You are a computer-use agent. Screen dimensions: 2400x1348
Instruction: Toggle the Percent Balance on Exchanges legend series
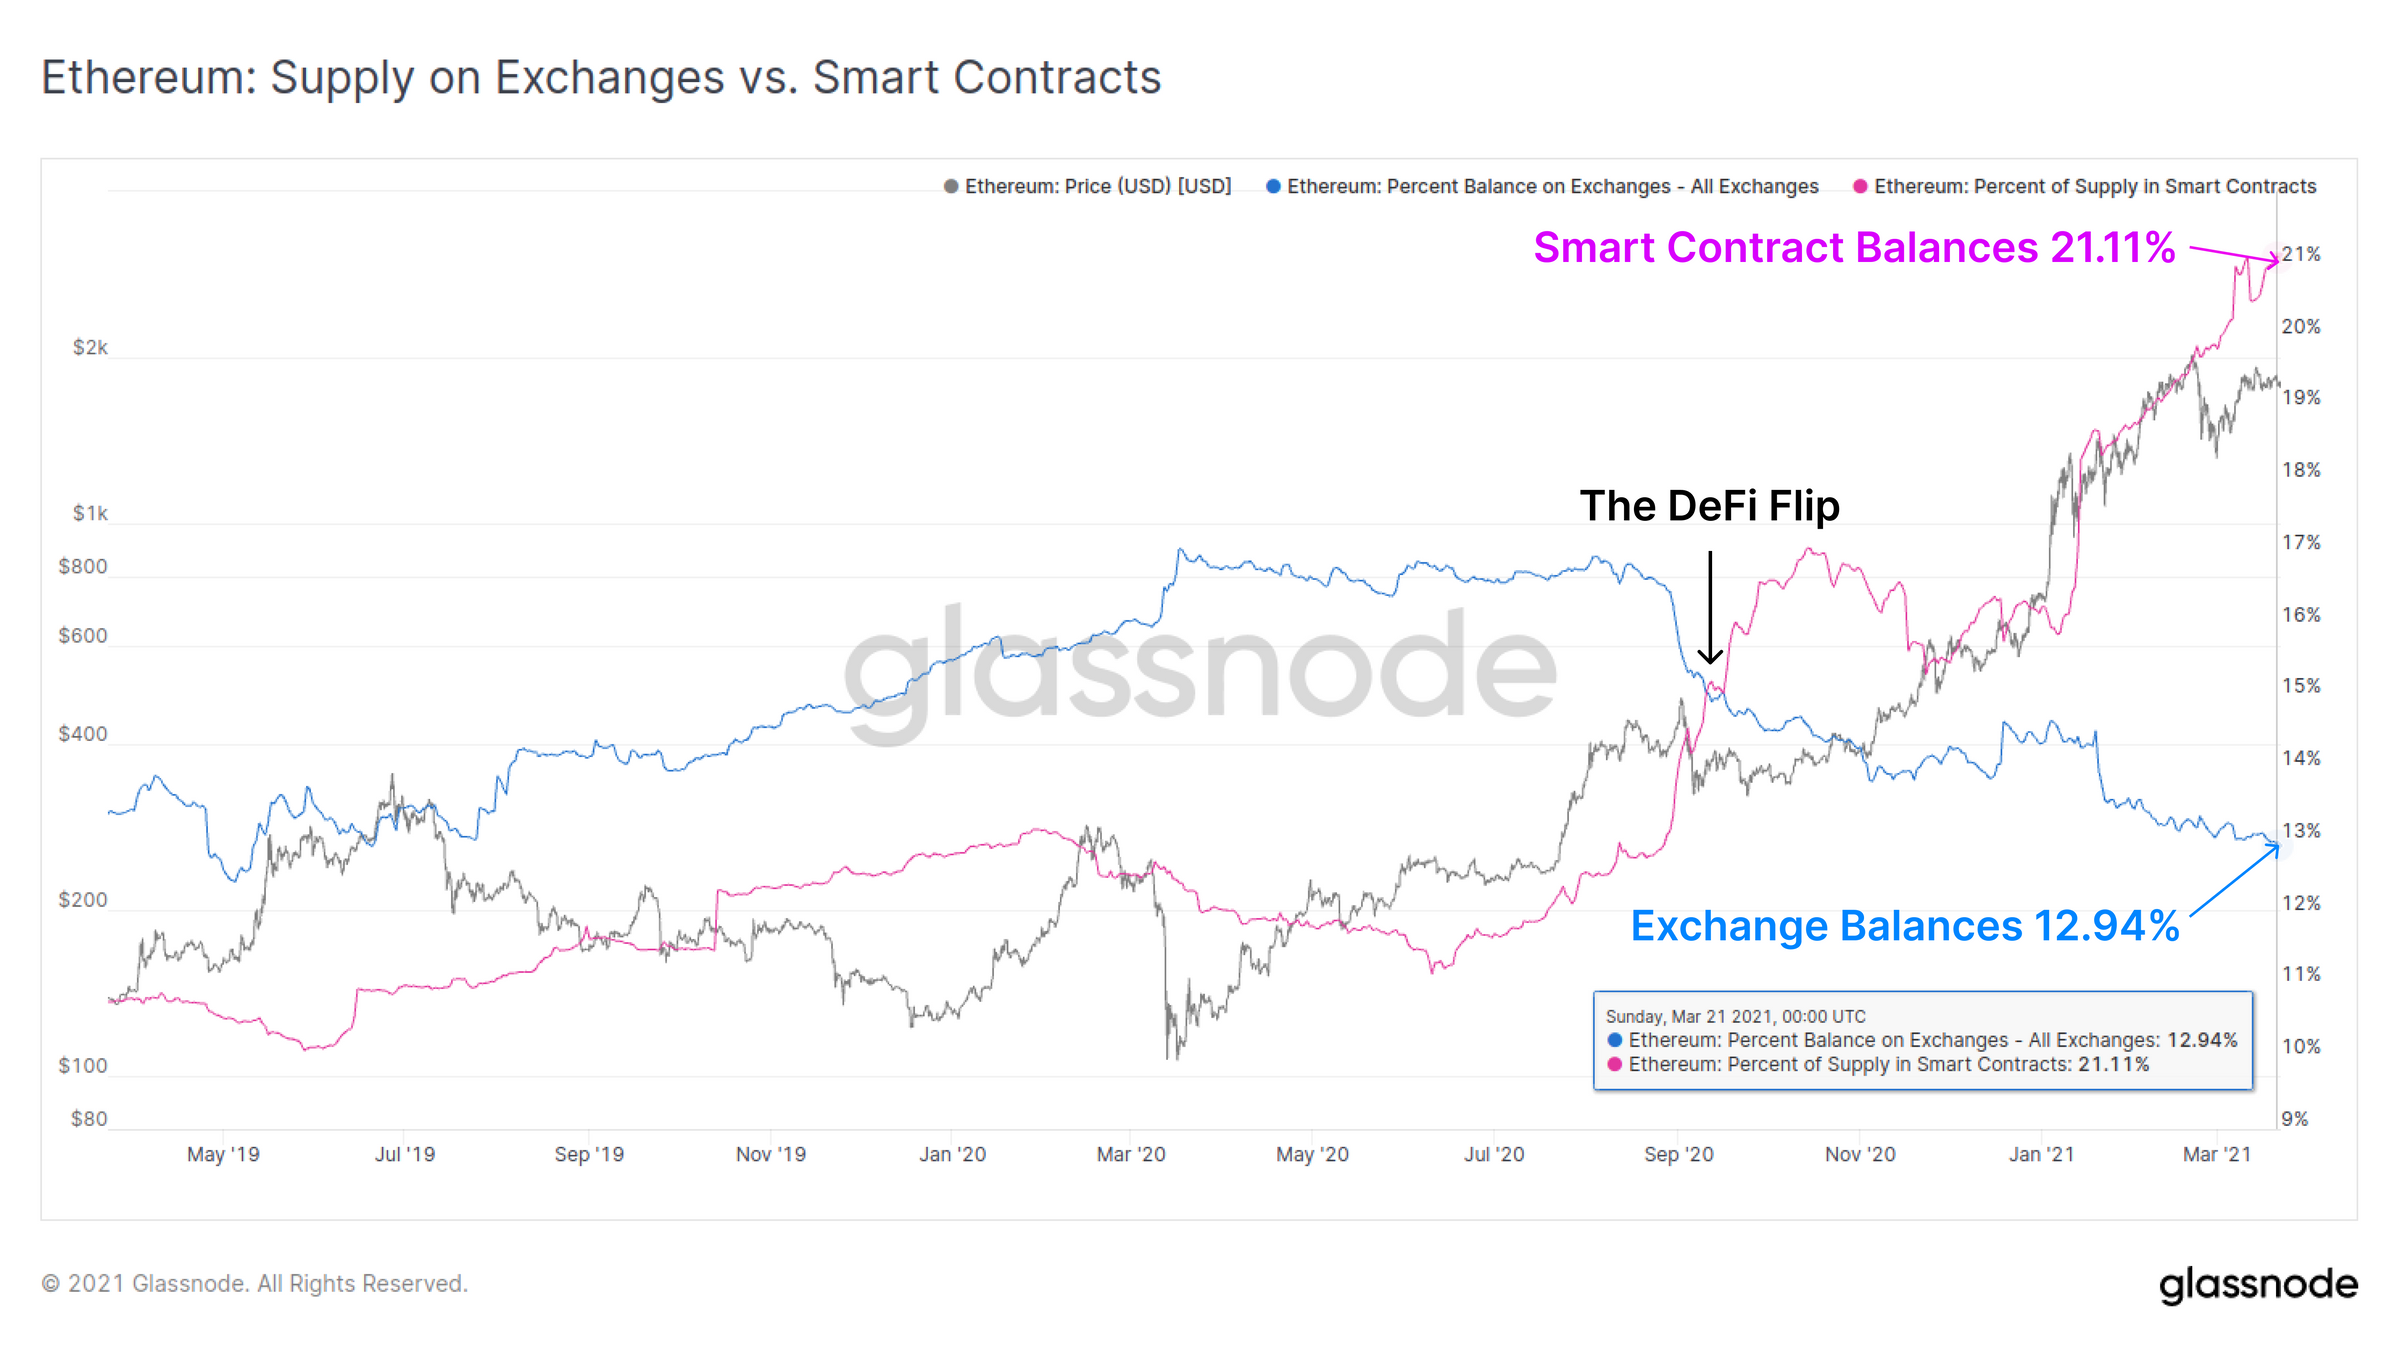tap(1552, 187)
